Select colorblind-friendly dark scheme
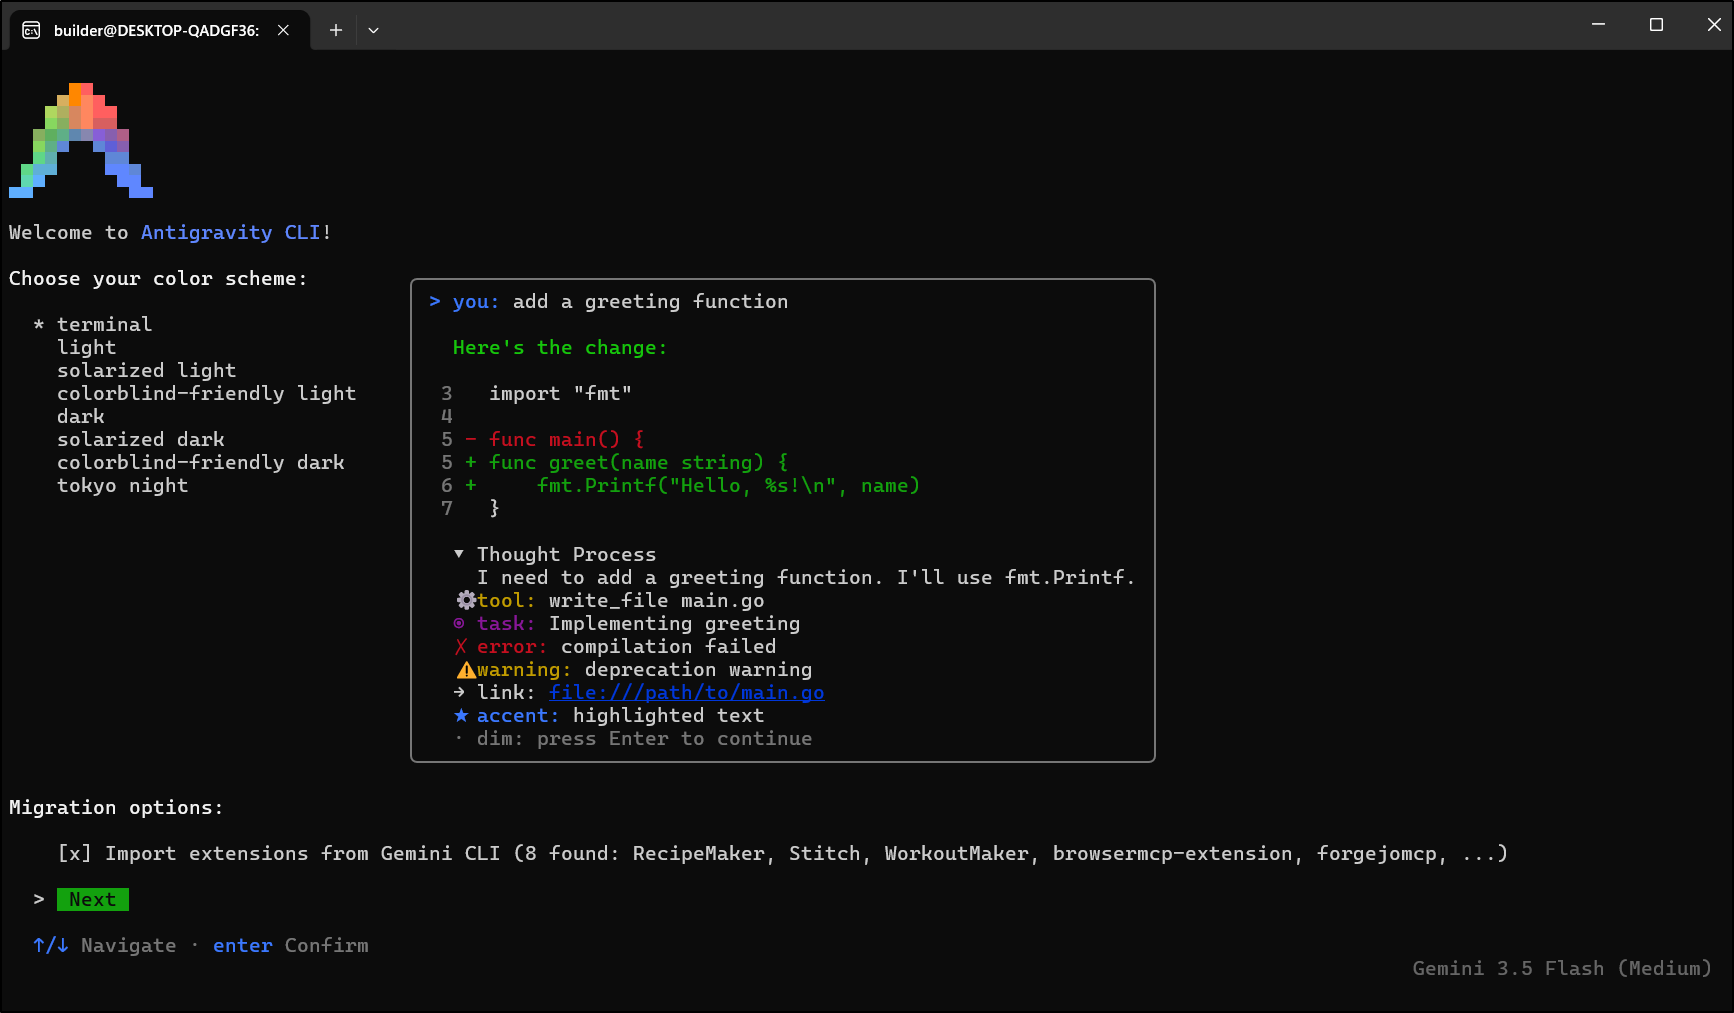The height and width of the screenshot is (1013, 1734). (200, 462)
